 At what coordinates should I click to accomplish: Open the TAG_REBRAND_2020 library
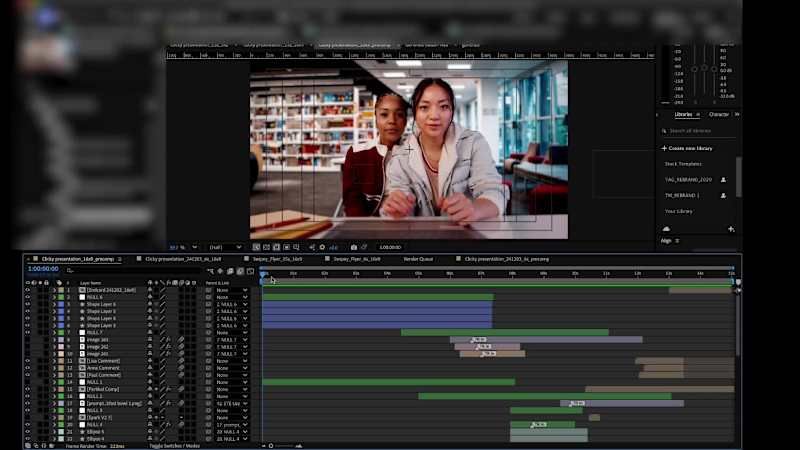688,180
